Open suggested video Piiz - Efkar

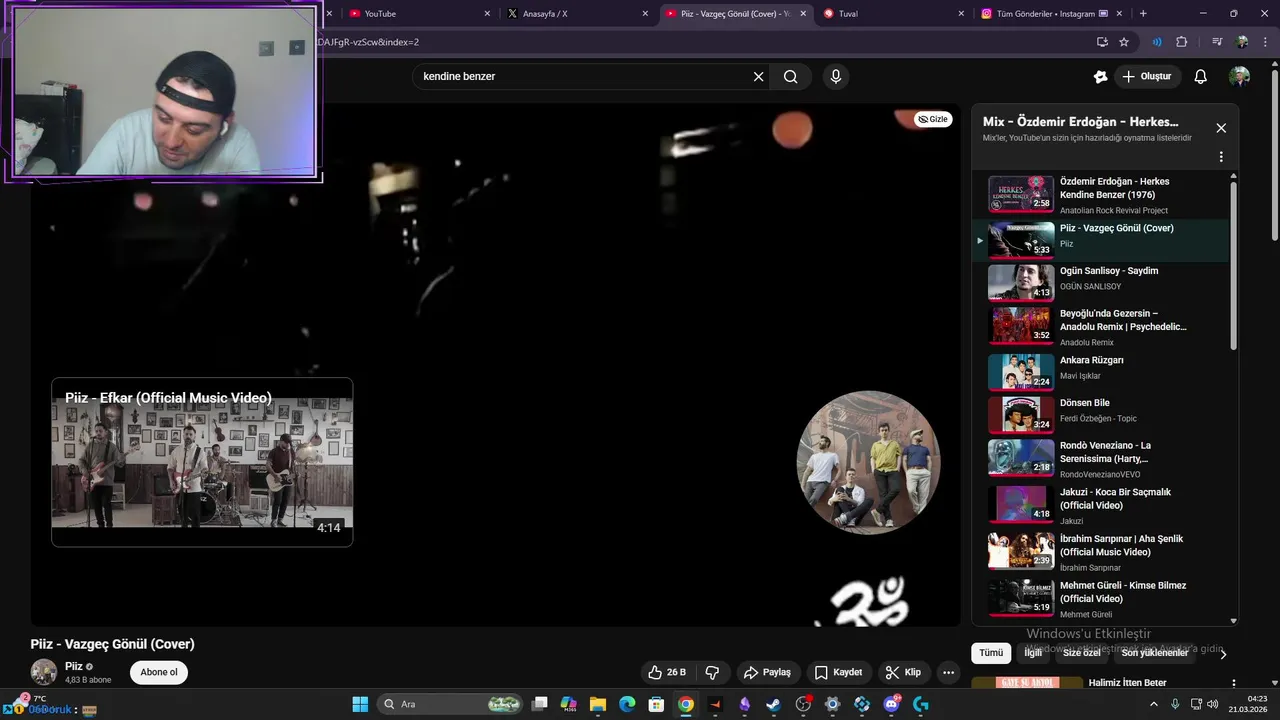click(202, 462)
